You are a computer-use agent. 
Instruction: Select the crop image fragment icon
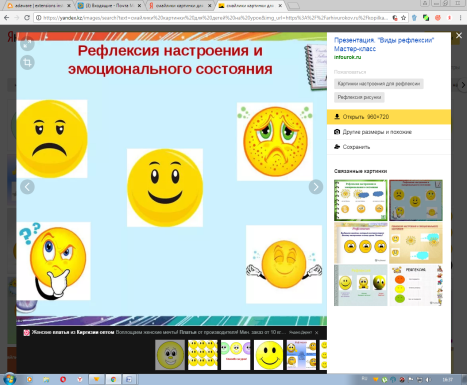[x=27, y=62]
